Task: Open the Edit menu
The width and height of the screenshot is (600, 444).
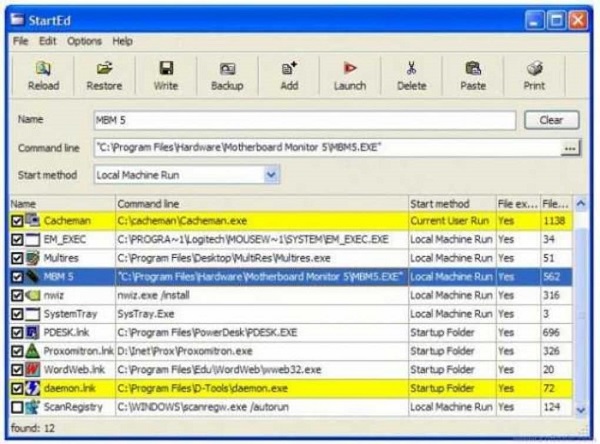Action: 47,41
